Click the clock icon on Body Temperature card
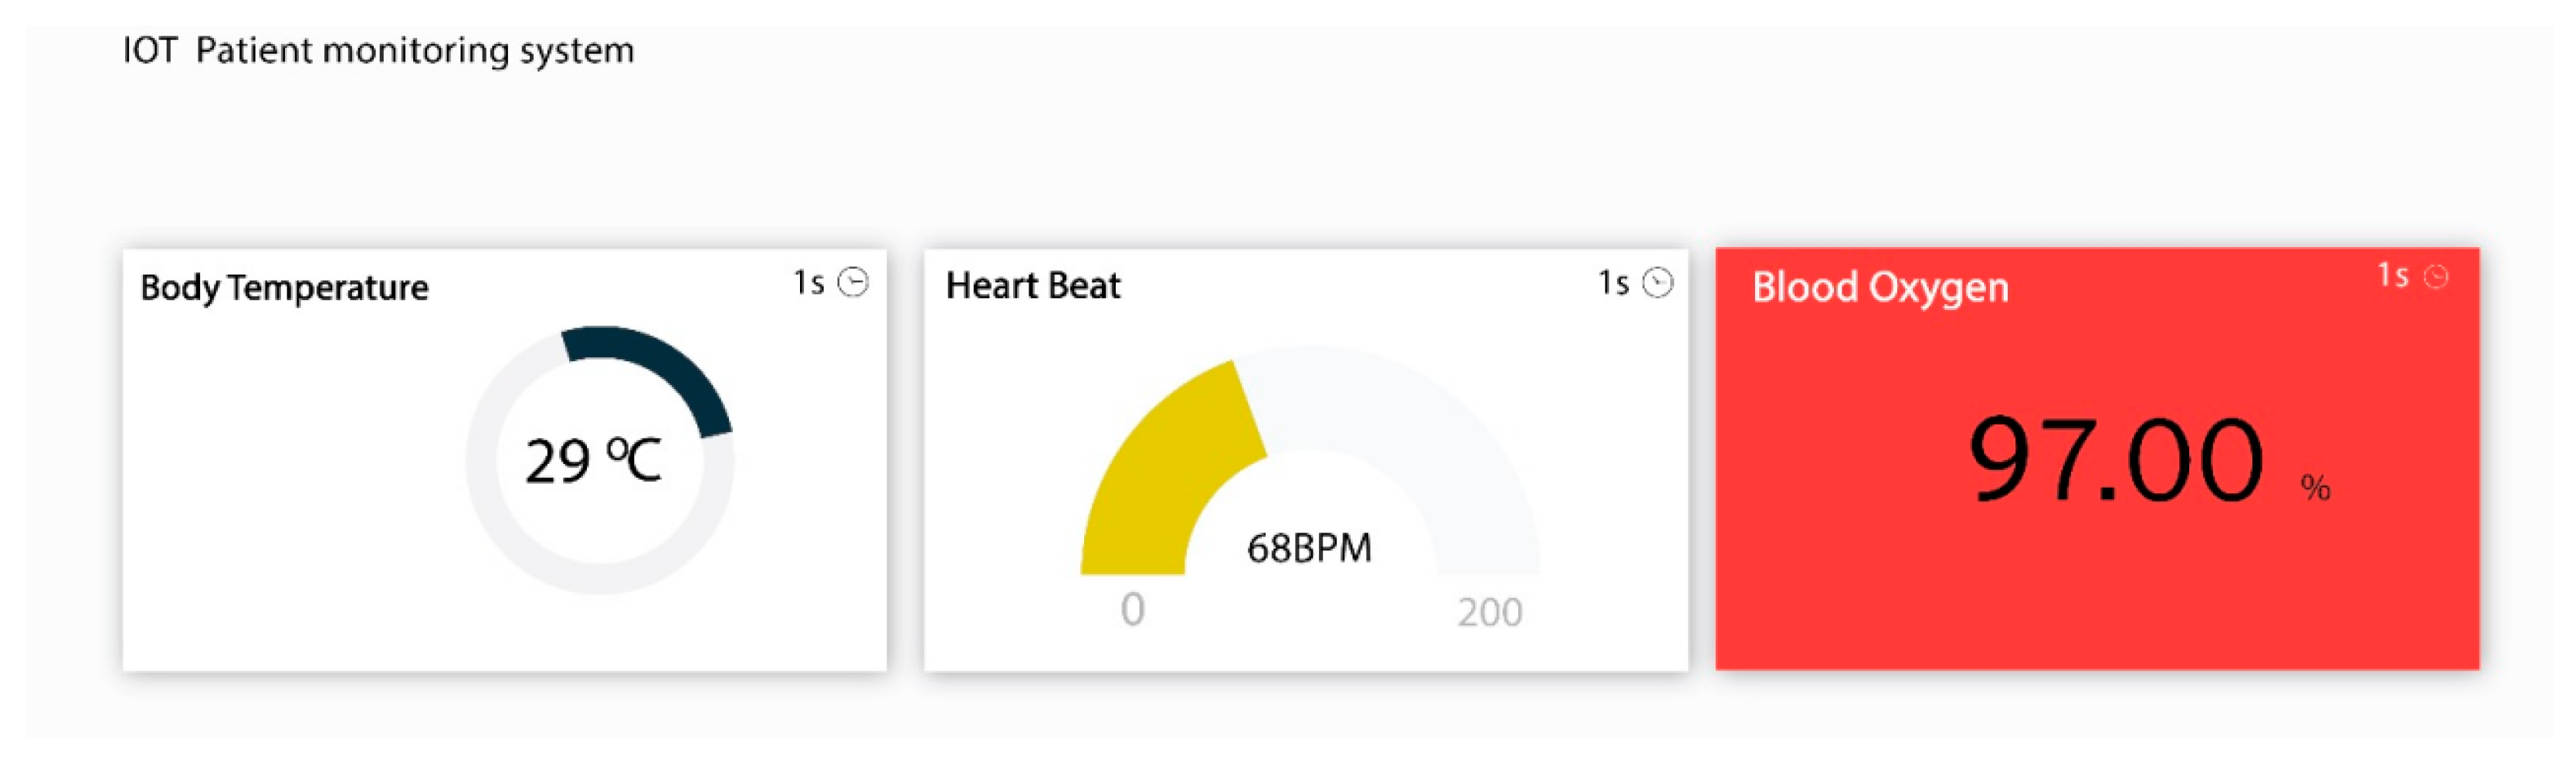Screen dimensions: 2576x771 (853, 283)
